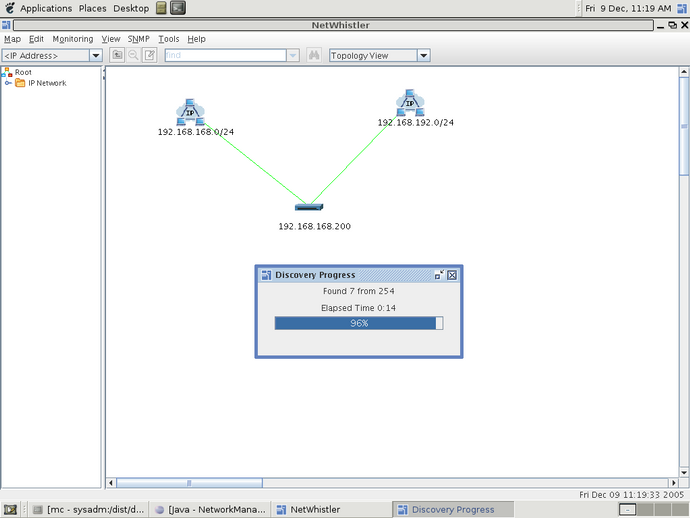Switch to NetWhistler taskbar button
This screenshot has height=518, width=690.
click(331, 510)
